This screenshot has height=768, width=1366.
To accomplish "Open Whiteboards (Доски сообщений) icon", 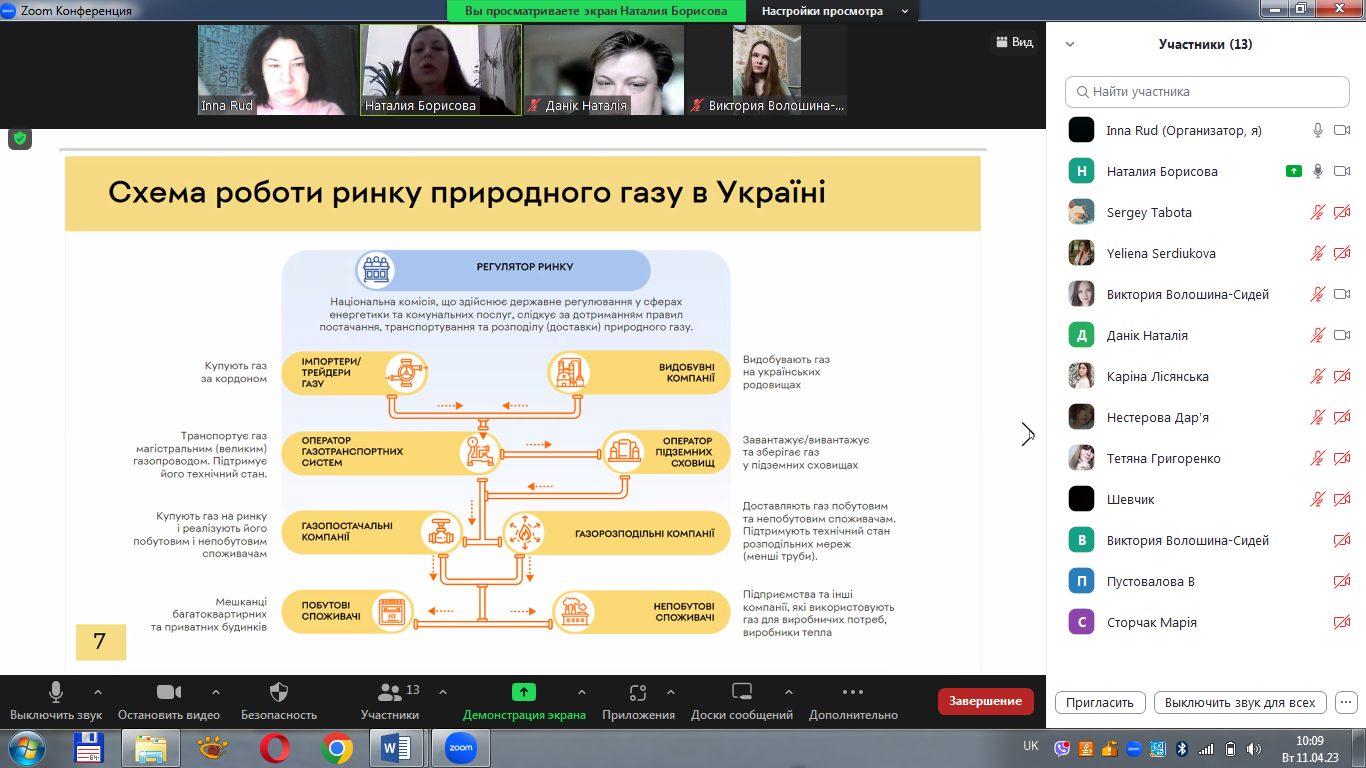I will click(741, 692).
